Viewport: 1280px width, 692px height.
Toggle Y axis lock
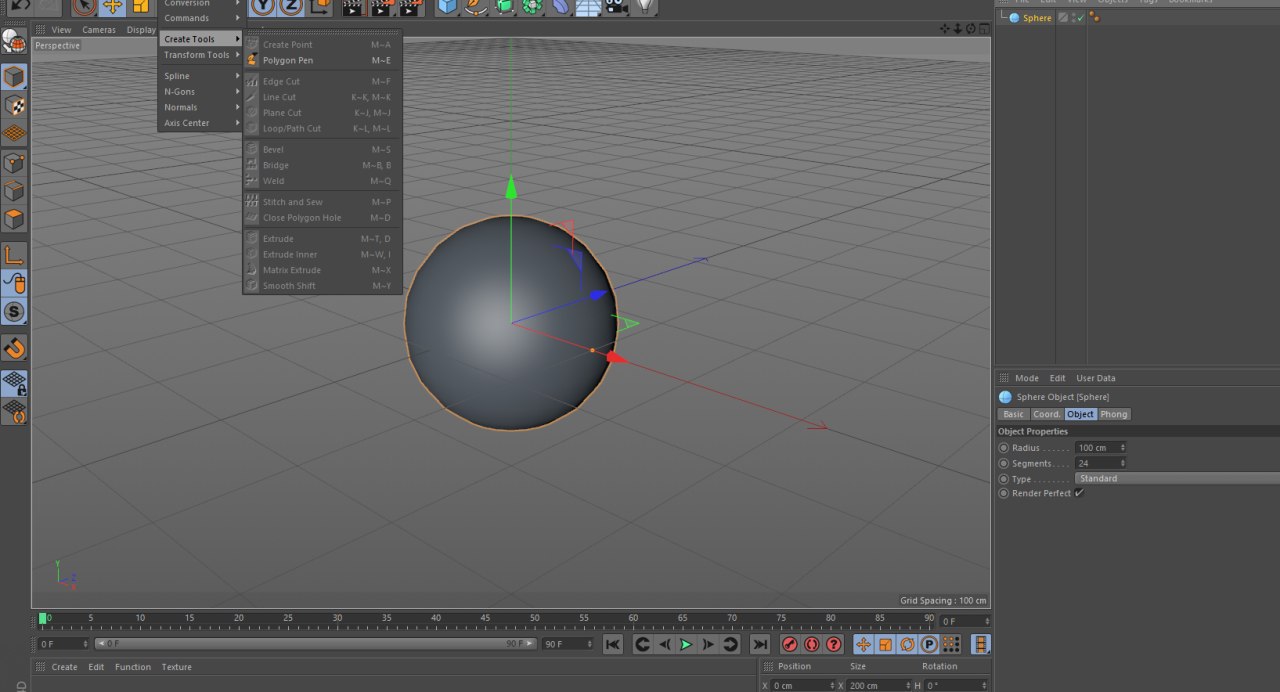coord(262,6)
